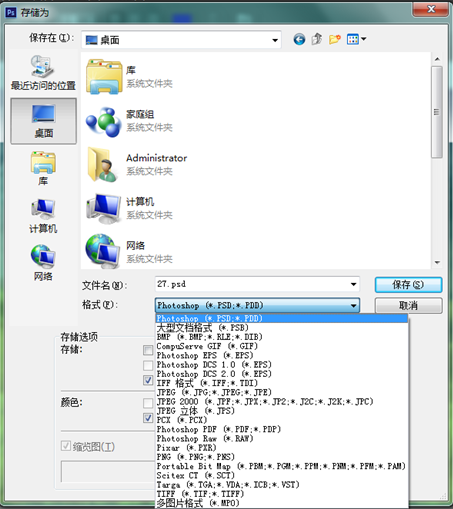Click the file list scrollbar thumb
453x509 pixels.
[x=437, y=112]
